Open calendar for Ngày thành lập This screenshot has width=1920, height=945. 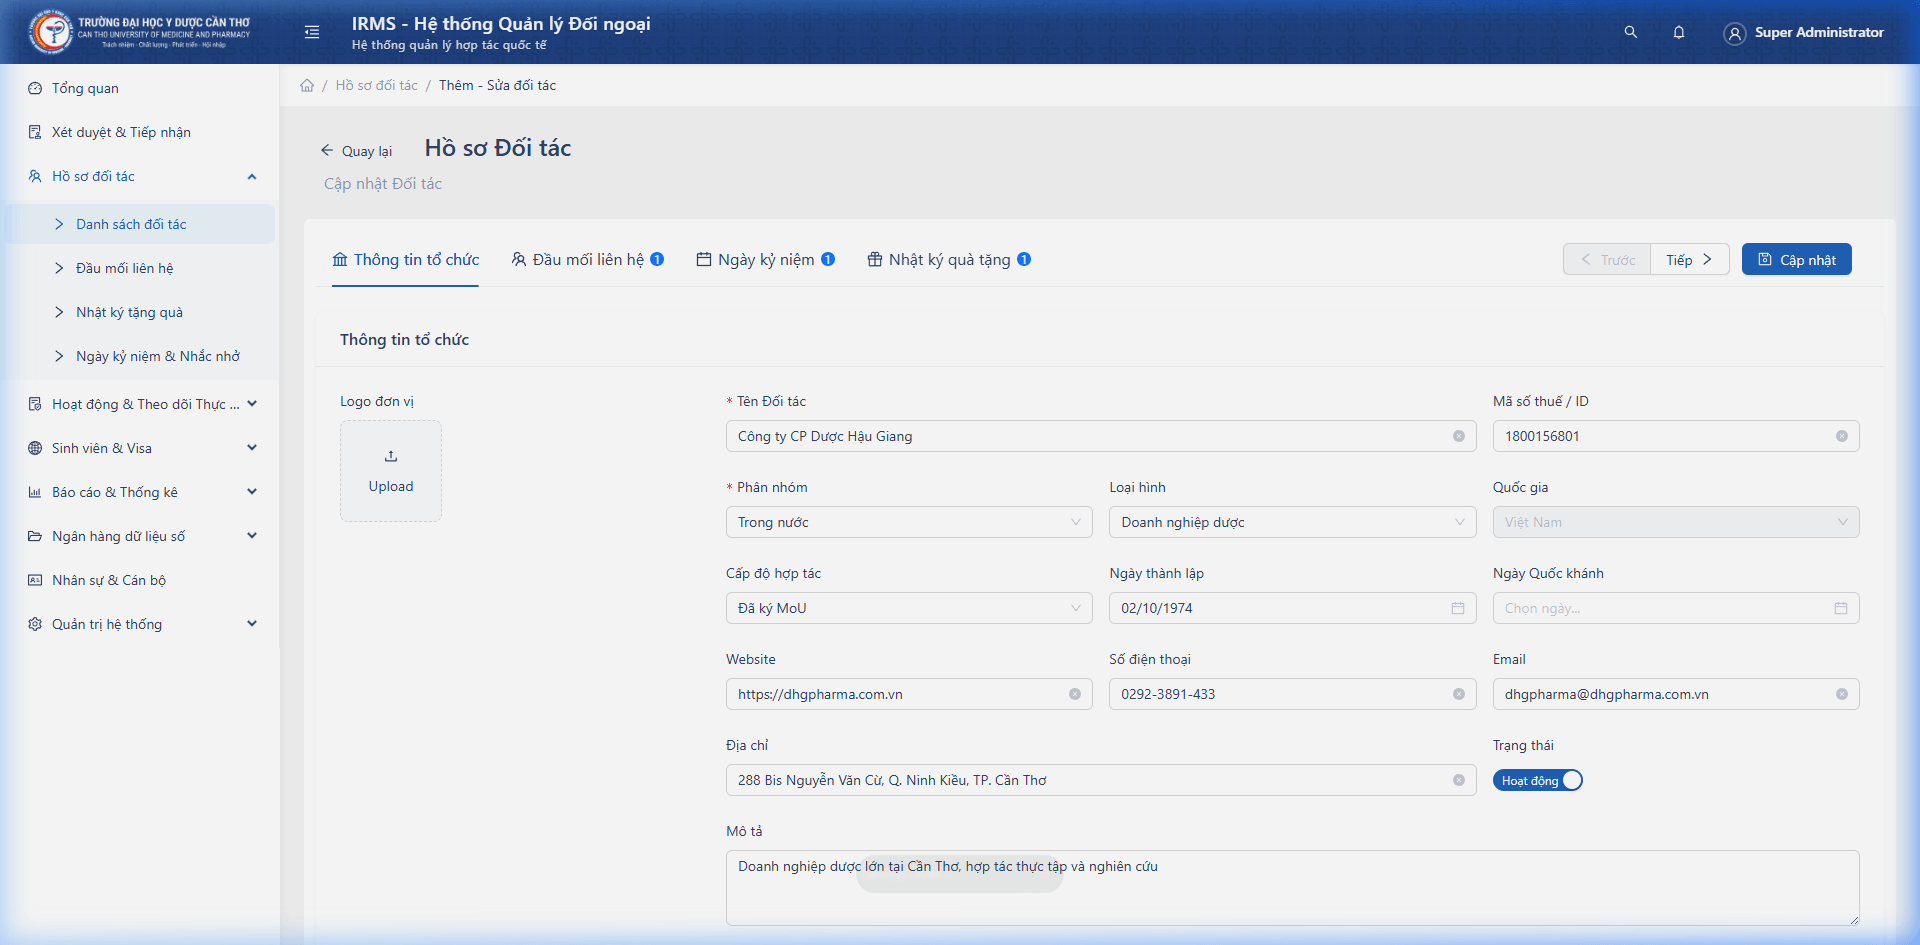(x=1457, y=608)
